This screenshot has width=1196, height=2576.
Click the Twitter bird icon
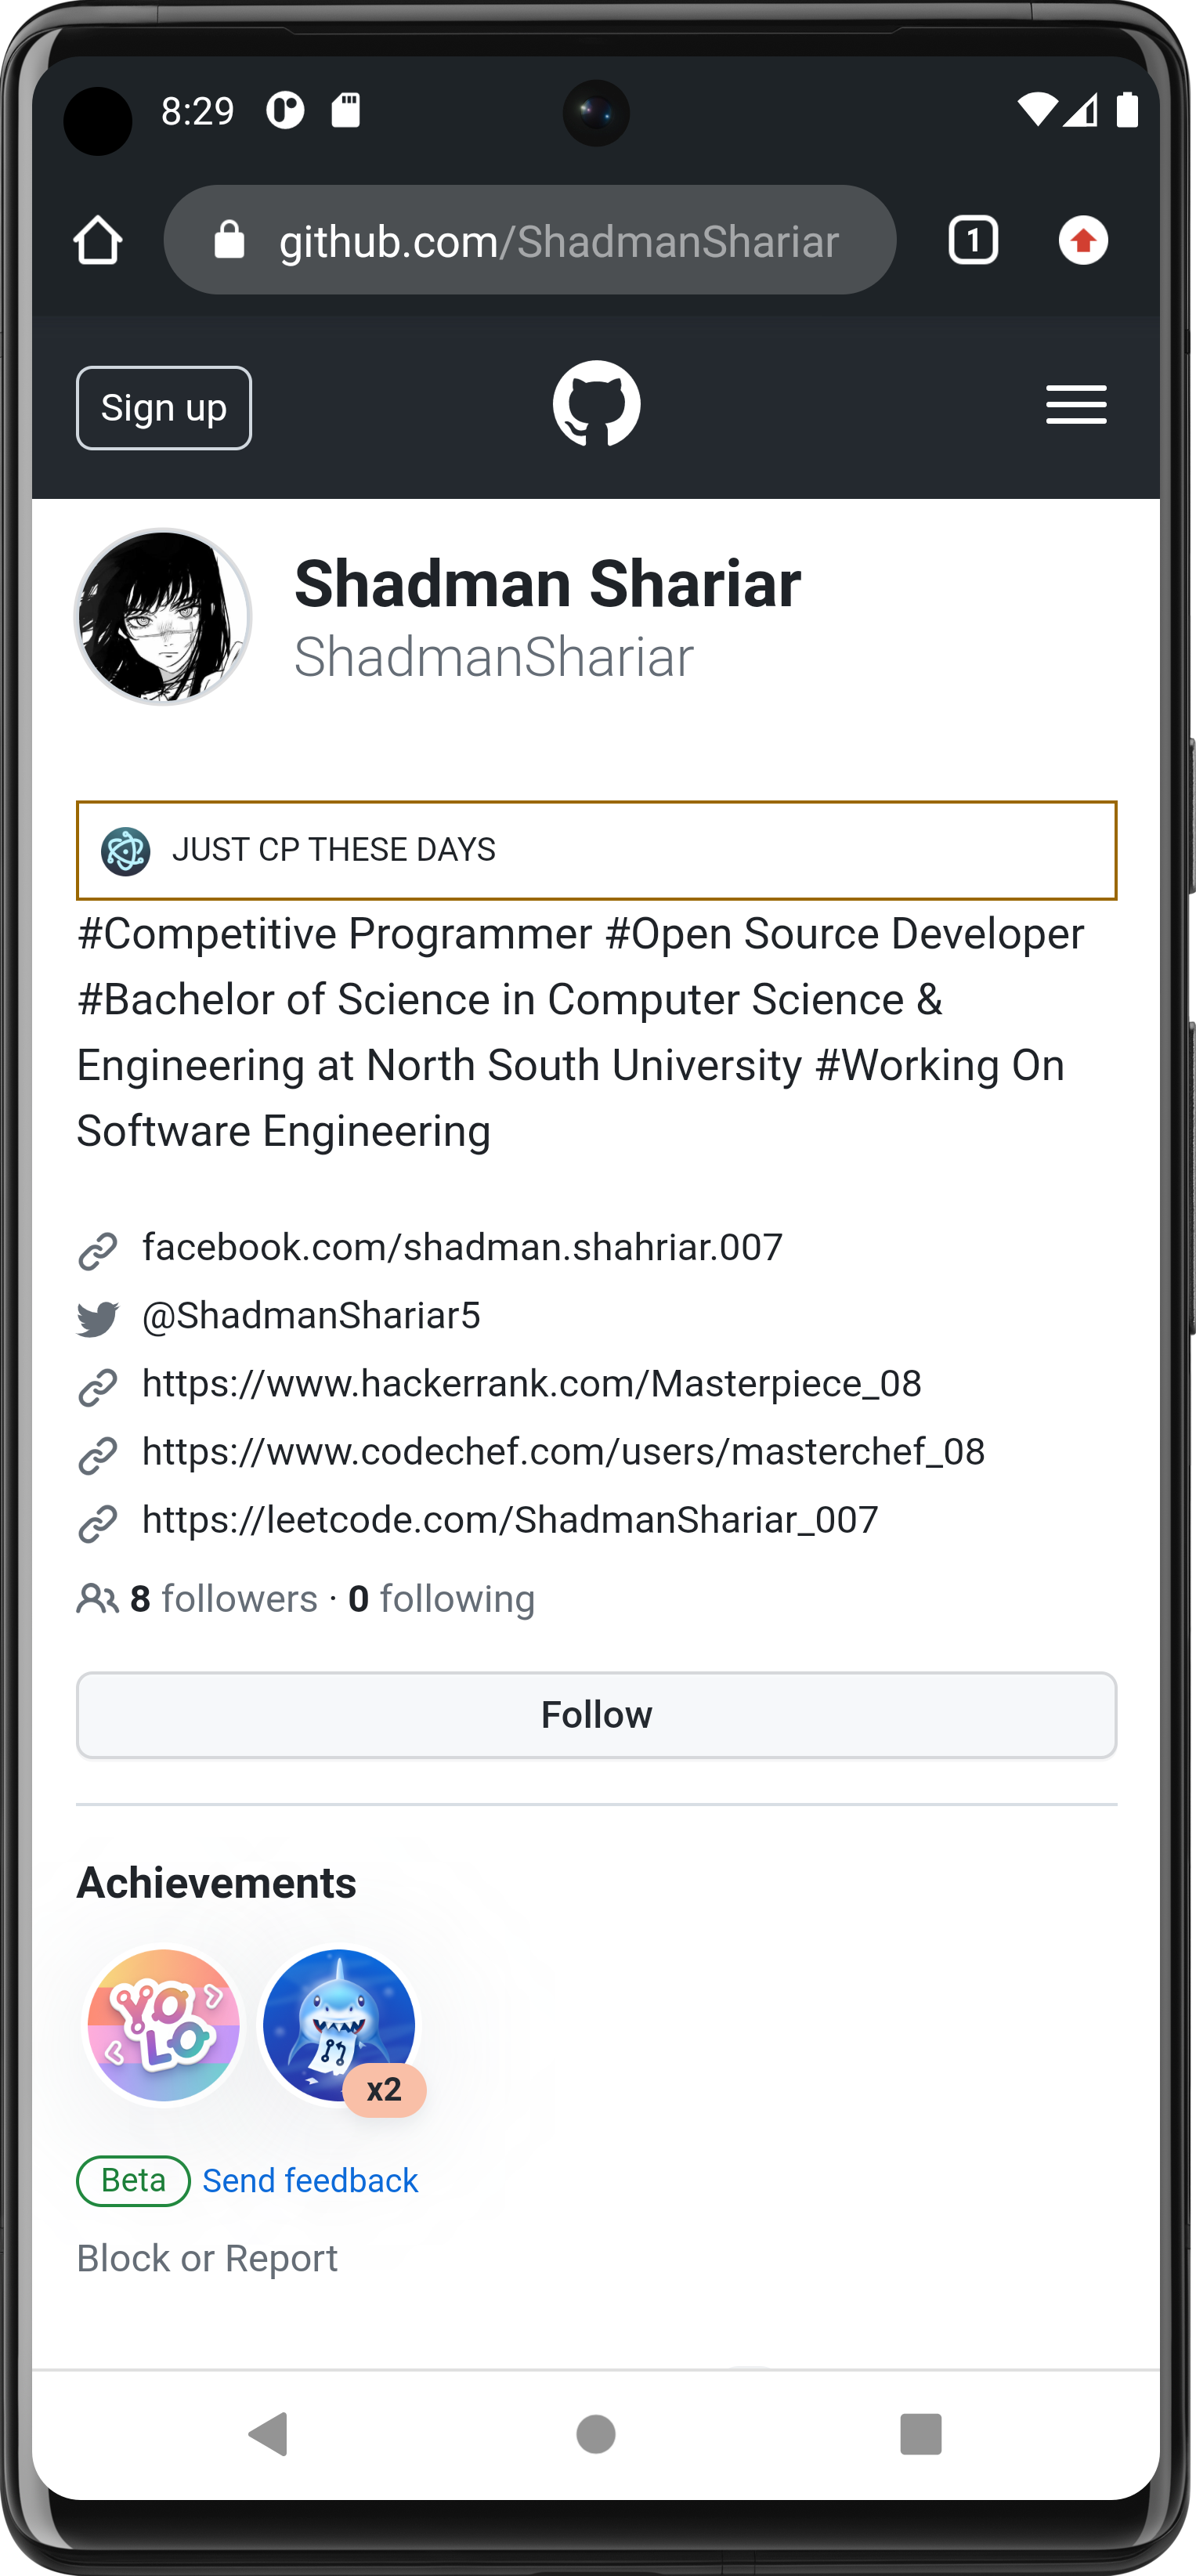coord(98,1315)
